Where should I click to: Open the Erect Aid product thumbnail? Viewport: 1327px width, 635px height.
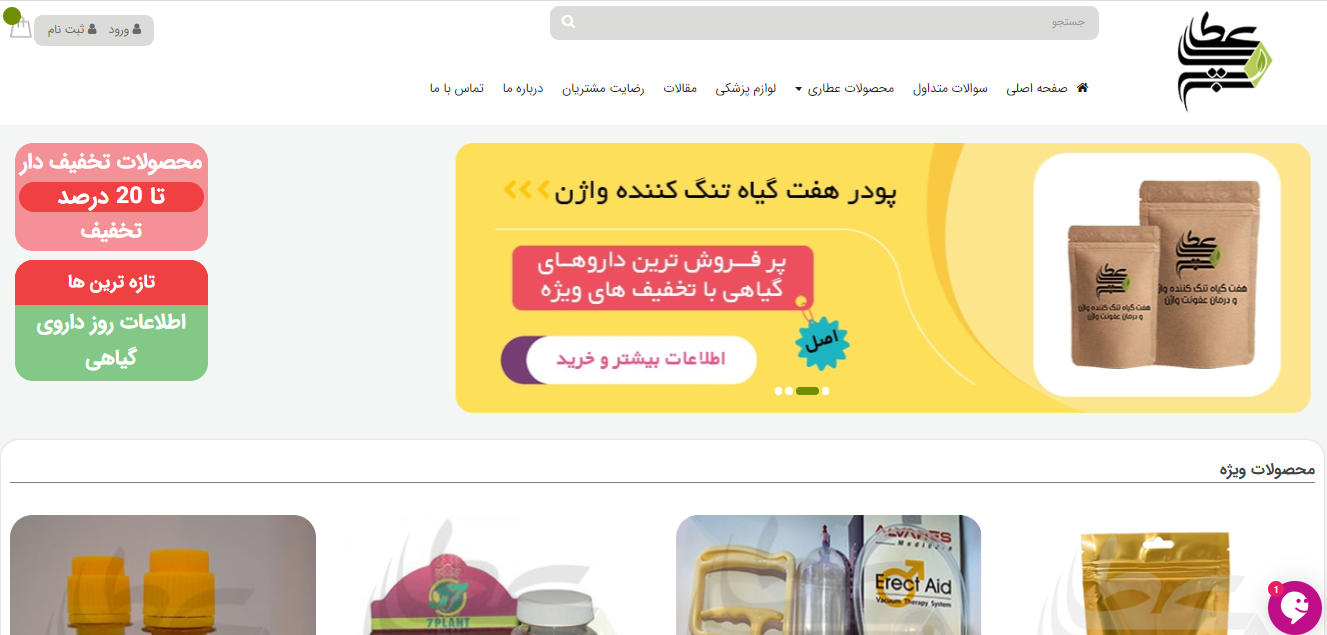(828, 575)
